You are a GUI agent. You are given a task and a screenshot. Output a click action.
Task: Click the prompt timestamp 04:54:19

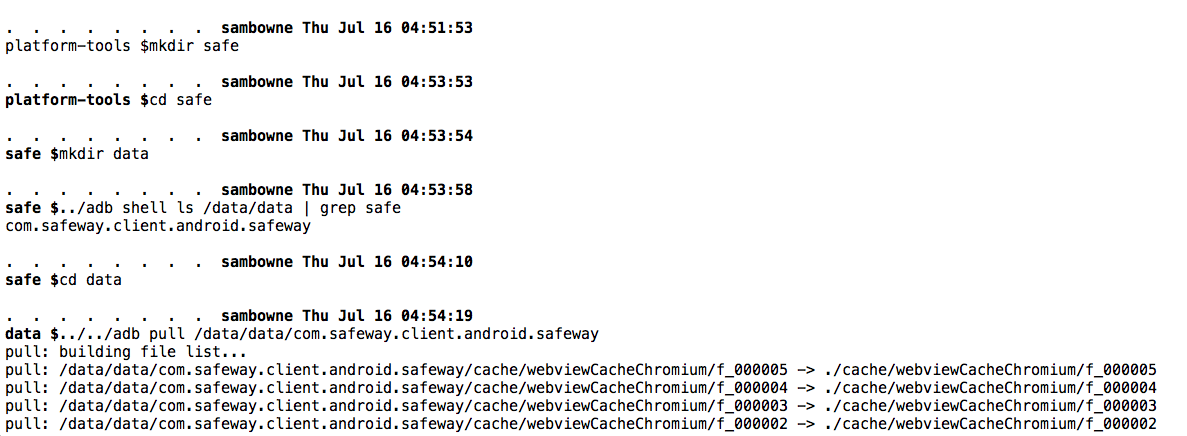pos(439,316)
